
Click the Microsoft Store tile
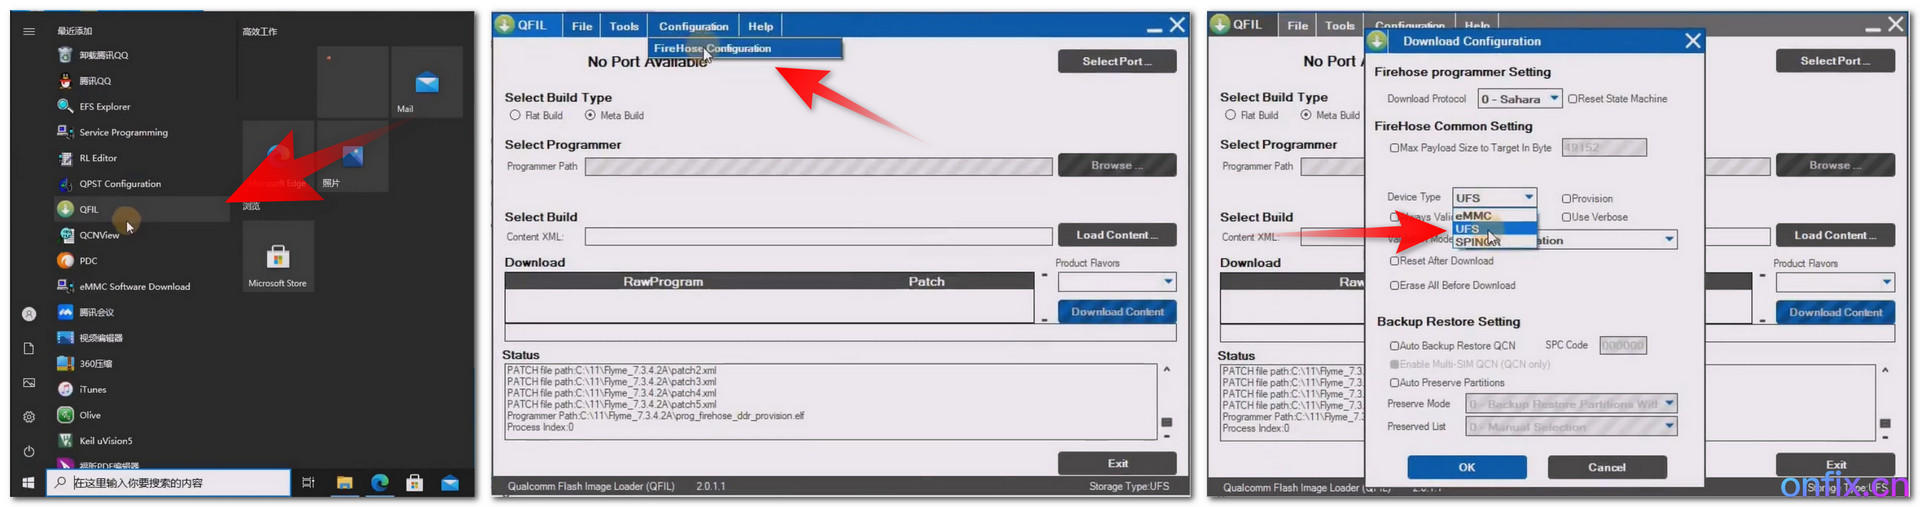coord(278,260)
